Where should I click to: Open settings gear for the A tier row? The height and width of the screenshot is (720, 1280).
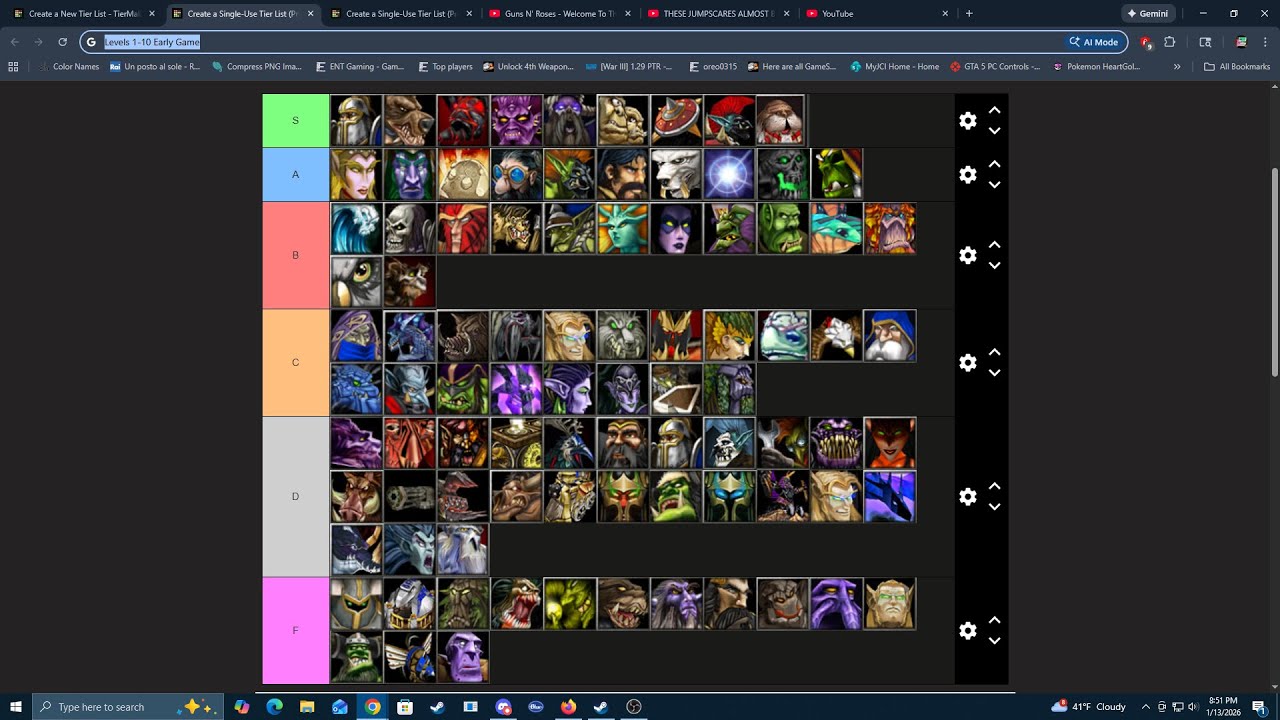click(967, 174)
